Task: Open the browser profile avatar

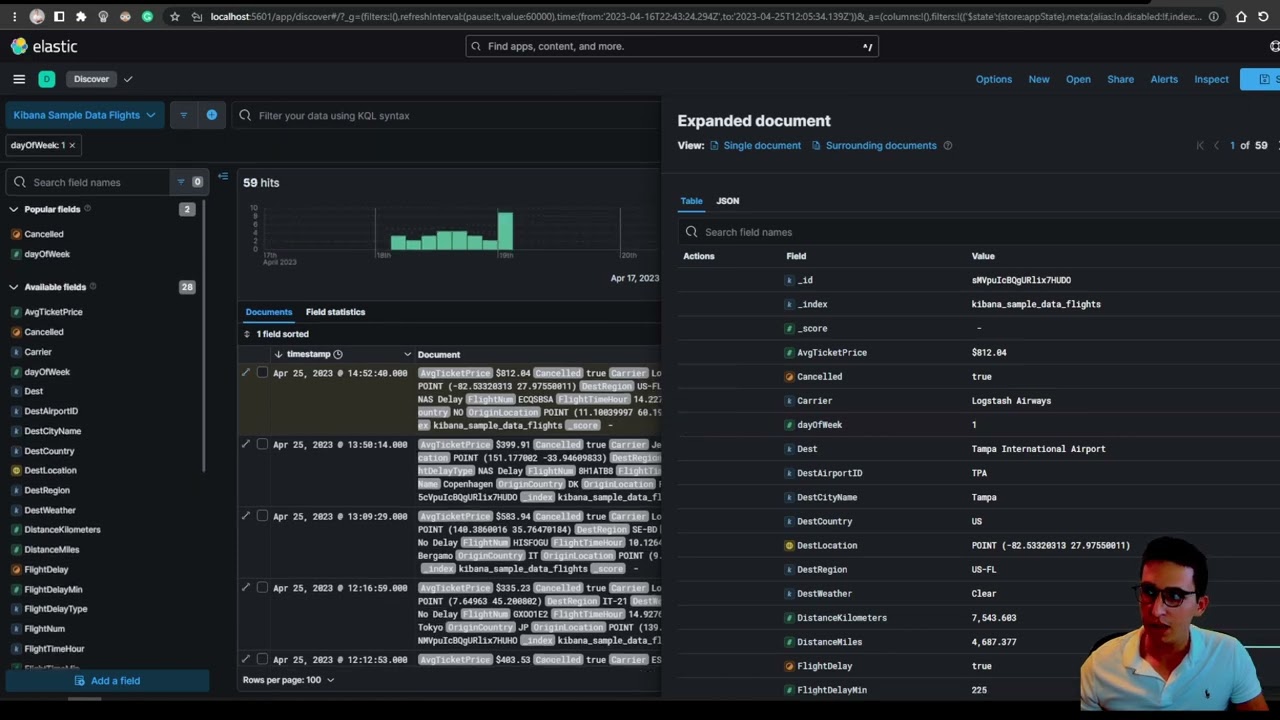Action: coord(37,17)
